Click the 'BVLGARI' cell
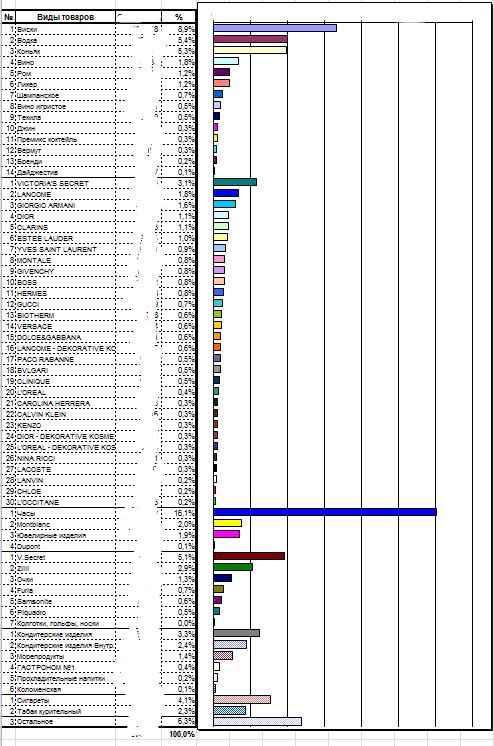This screenshot has height=746, width=494. [x=66, y=370]
